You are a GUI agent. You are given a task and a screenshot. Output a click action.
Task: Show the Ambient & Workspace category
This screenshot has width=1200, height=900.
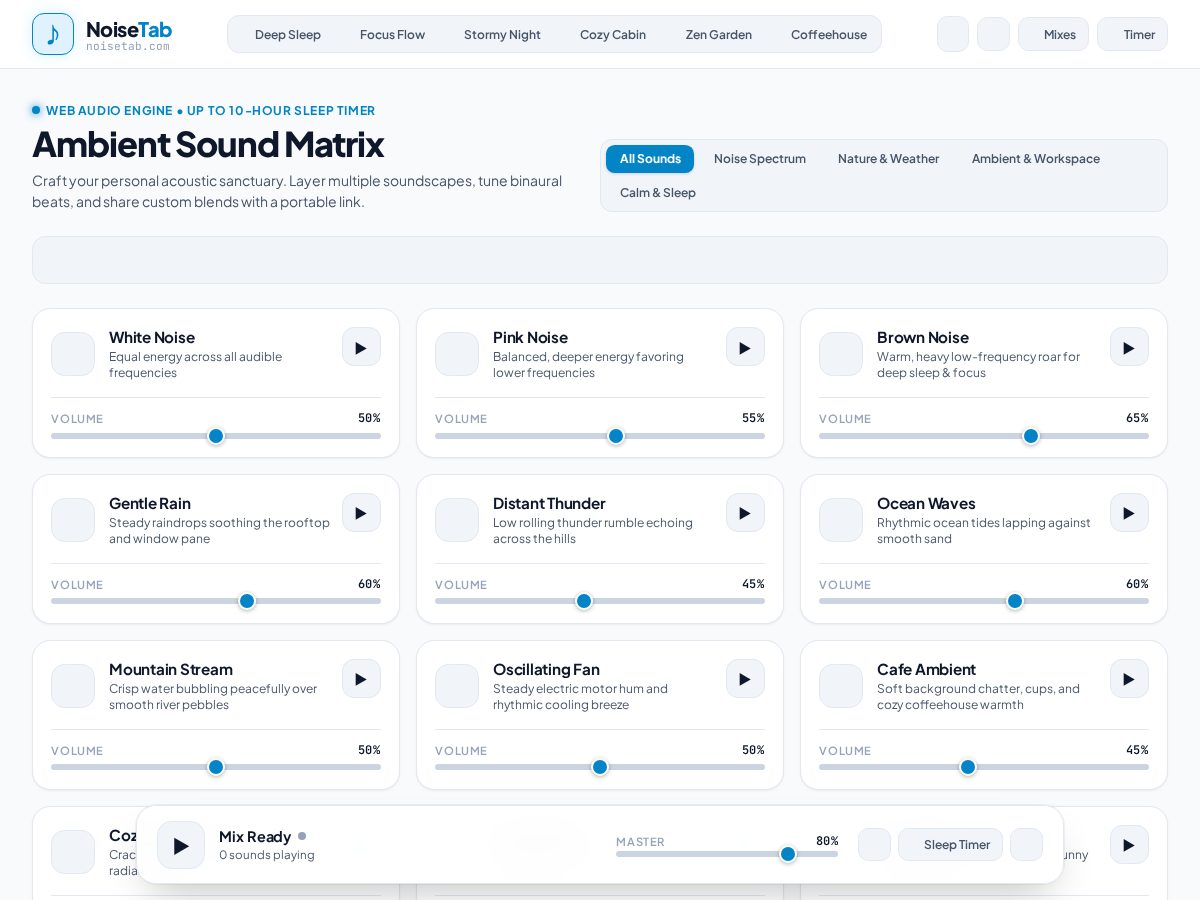(1036, 159)
